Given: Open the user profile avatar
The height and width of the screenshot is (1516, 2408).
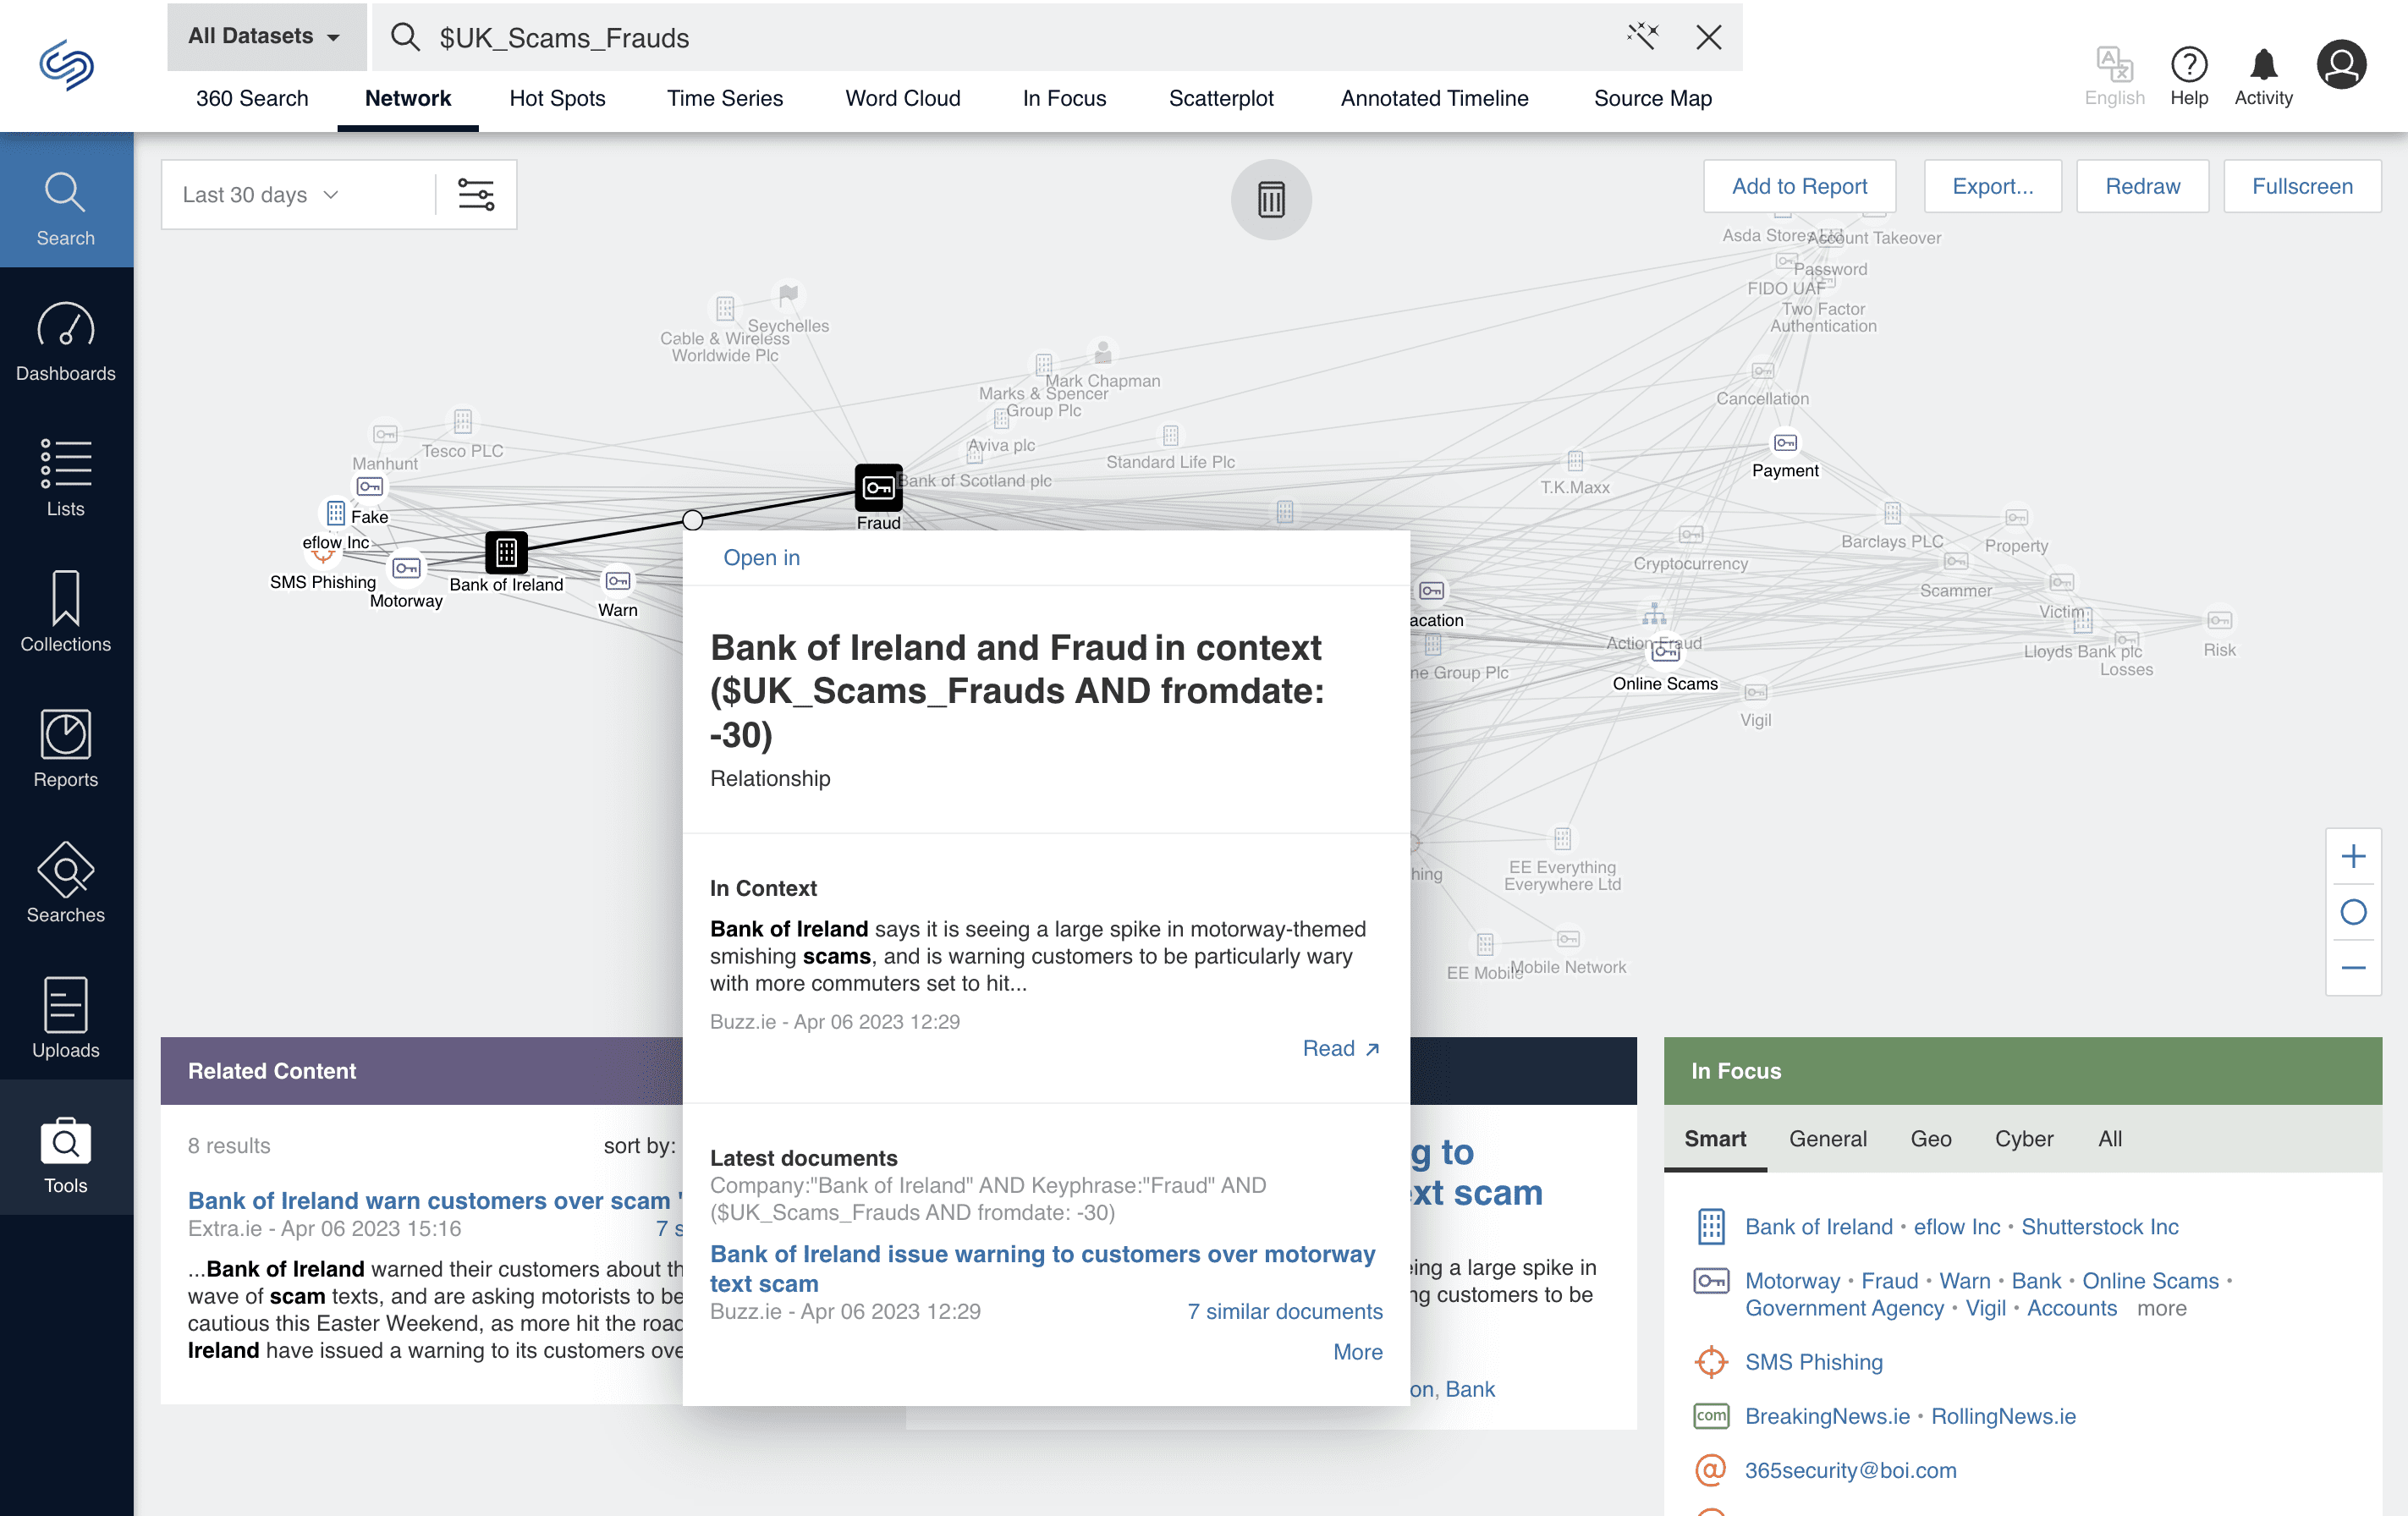Looking at the screenshot, I should point(2341,64).
